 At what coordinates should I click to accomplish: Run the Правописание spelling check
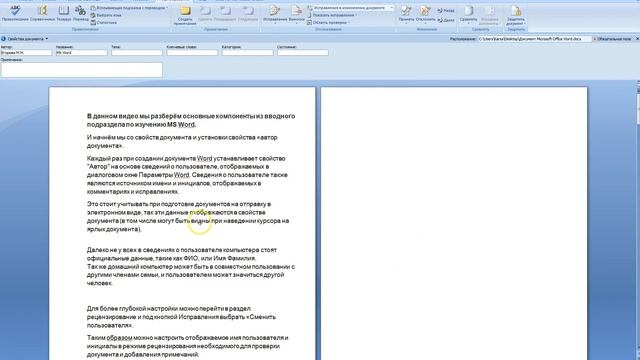click(15, 13)
